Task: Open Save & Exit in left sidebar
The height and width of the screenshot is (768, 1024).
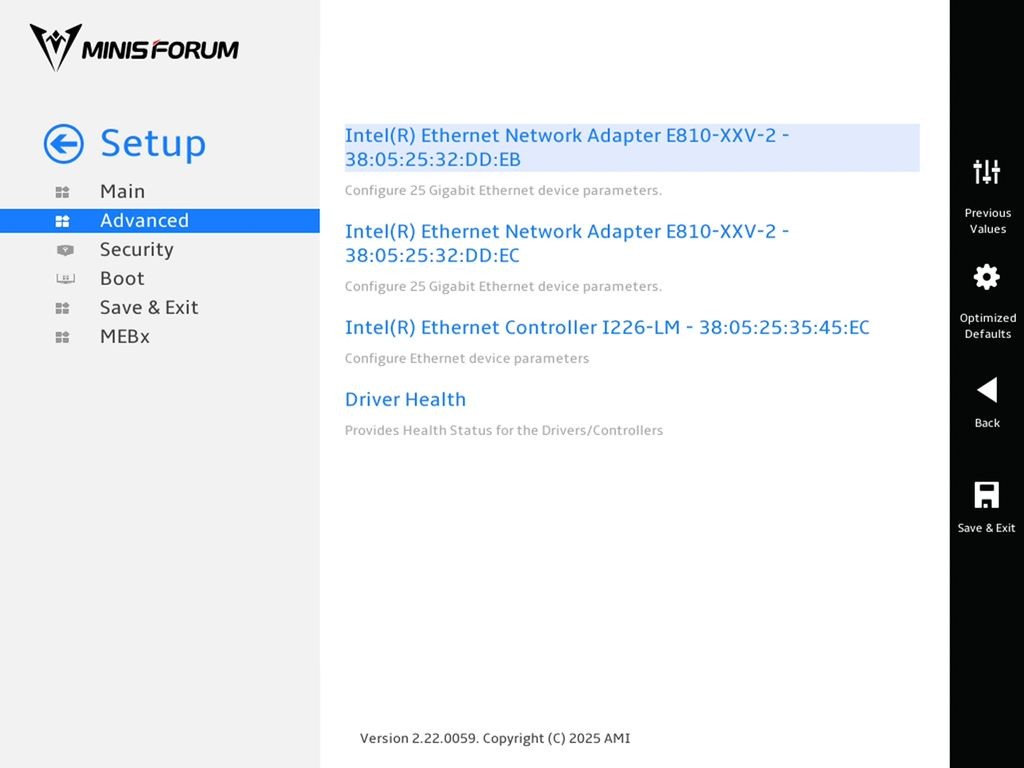Action: point(149,307)
